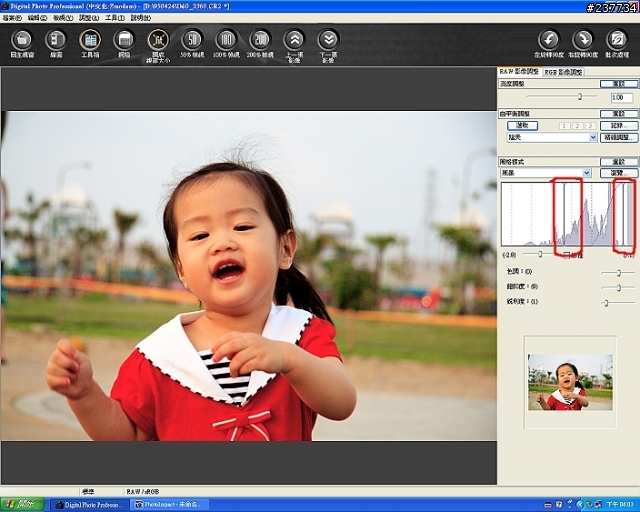The height and width of the screenshot is (512, 640).
Task: Open the 調整 (Adjustment) menu
Action: pyautogui.click(x=89, y=18)
